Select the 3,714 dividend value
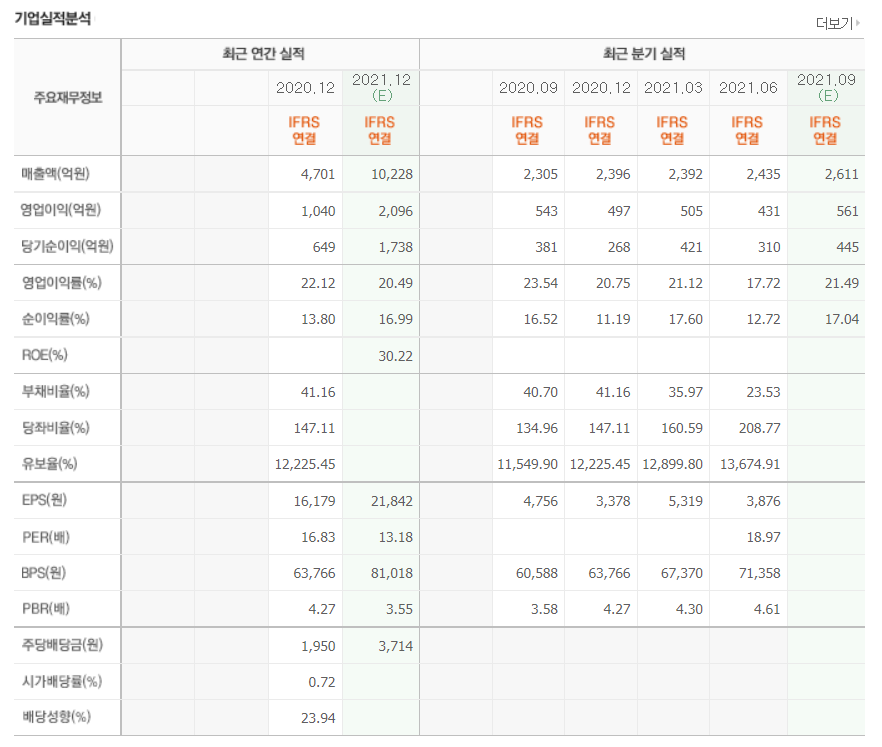Image resolution: width=882 pixels, height=747 pixels. 395,646
